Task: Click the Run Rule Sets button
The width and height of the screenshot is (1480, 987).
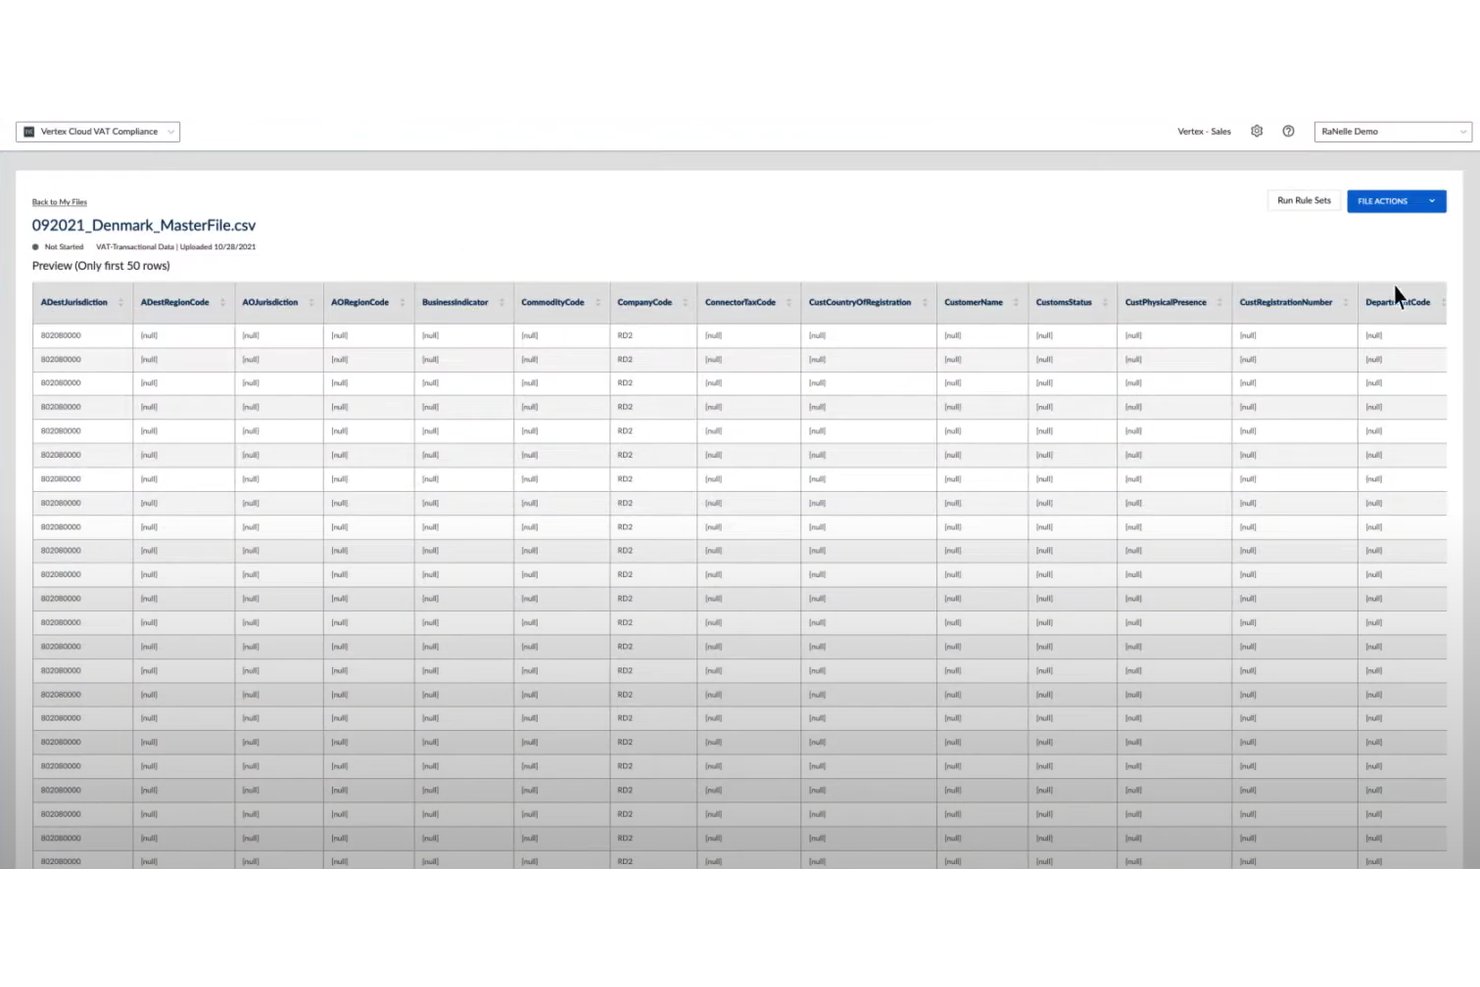Action: pos(1304,201)
